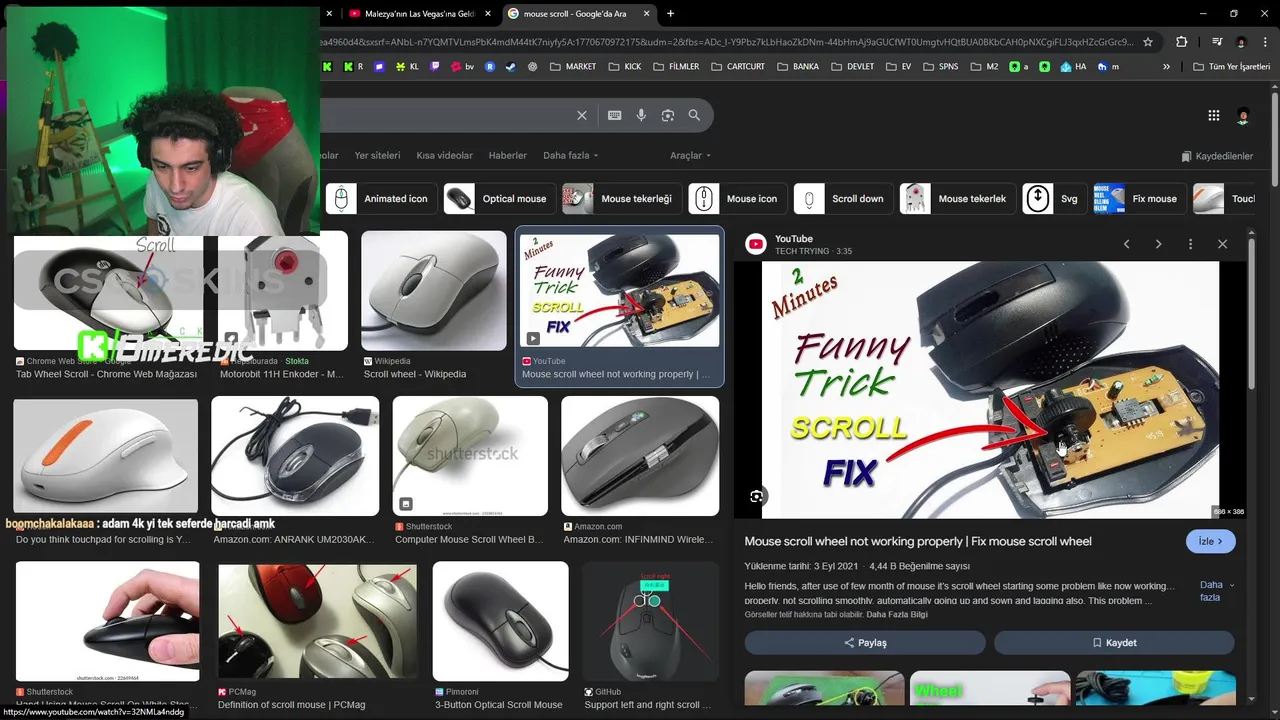The image size is (1280, 720).
Task: Select the 'Animated icon' suggestion chip
Action: coord(381,199)
